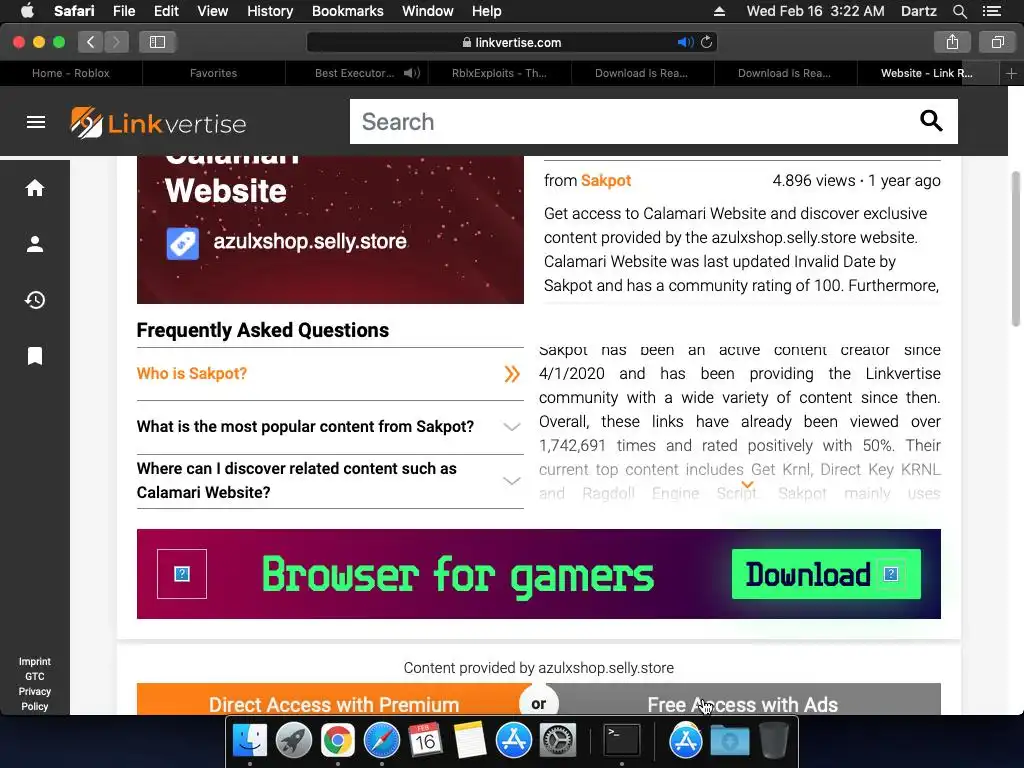
Task: Toggle Safari sidebar button
Action: (157, 42)
